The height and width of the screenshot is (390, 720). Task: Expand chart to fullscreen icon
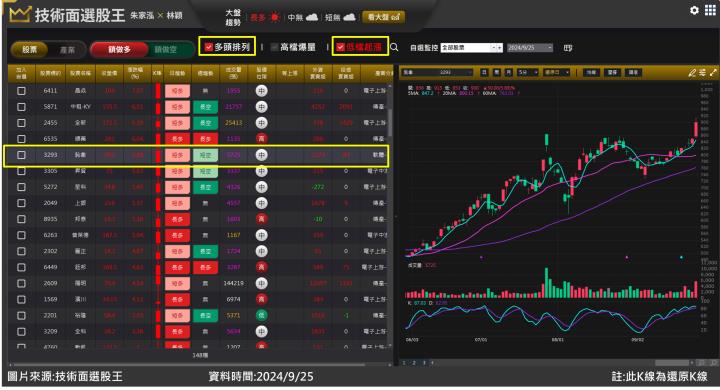click(713, 73)
